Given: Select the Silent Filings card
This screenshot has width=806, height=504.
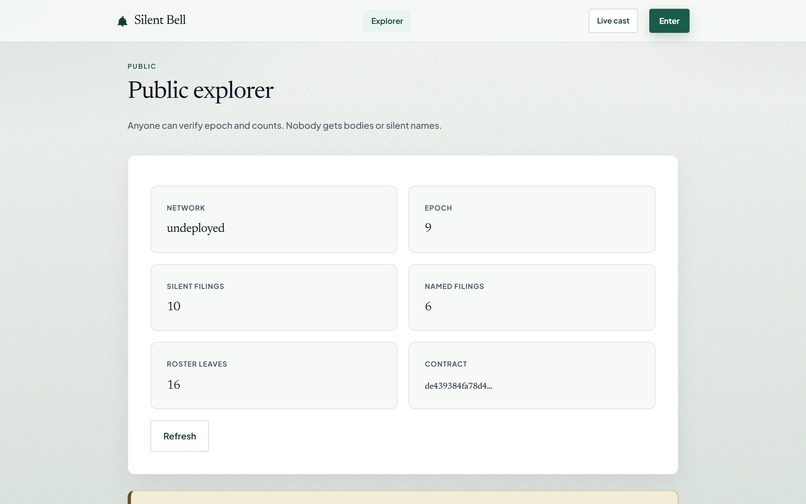Looking at the screenshot, I should click(274, 297).
